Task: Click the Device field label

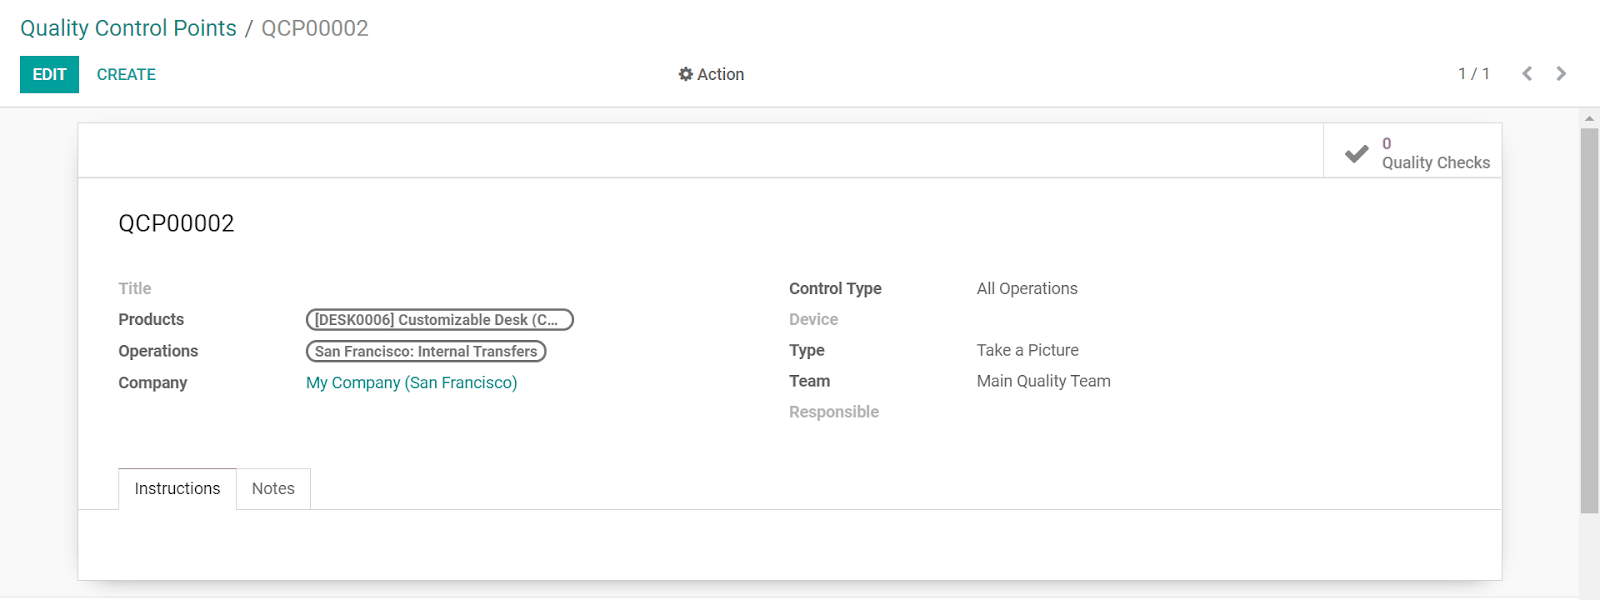Action: click(813, 320)
